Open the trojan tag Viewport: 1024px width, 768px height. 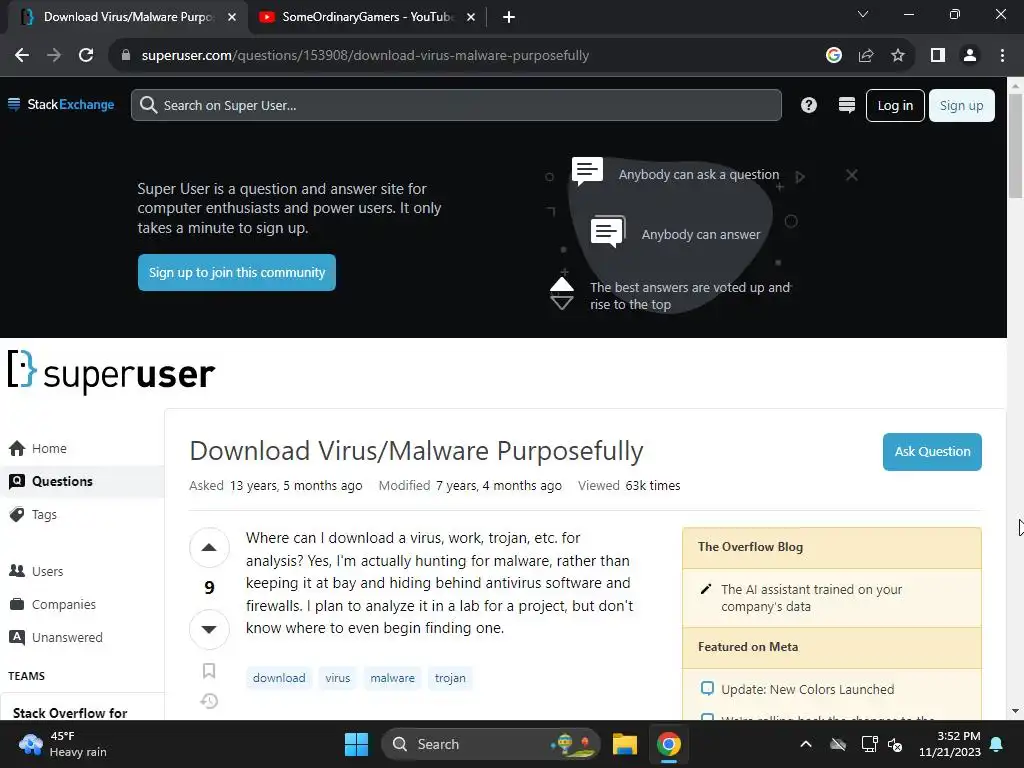[450, 678]
